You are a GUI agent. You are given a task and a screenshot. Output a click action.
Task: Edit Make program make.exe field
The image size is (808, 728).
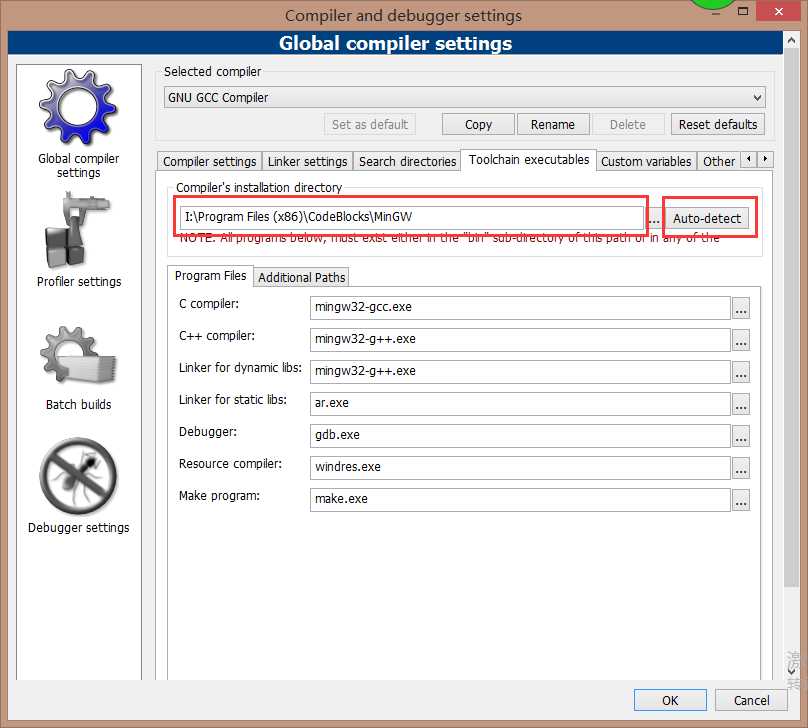coord(520,499)
